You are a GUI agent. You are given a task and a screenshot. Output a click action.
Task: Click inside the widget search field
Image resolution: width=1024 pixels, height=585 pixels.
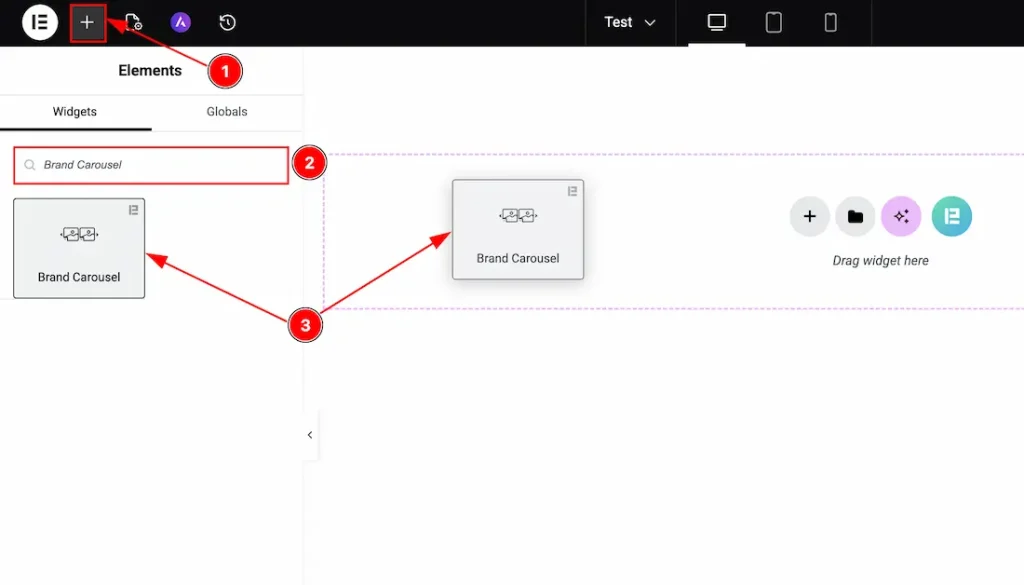[x=150, y=164]
